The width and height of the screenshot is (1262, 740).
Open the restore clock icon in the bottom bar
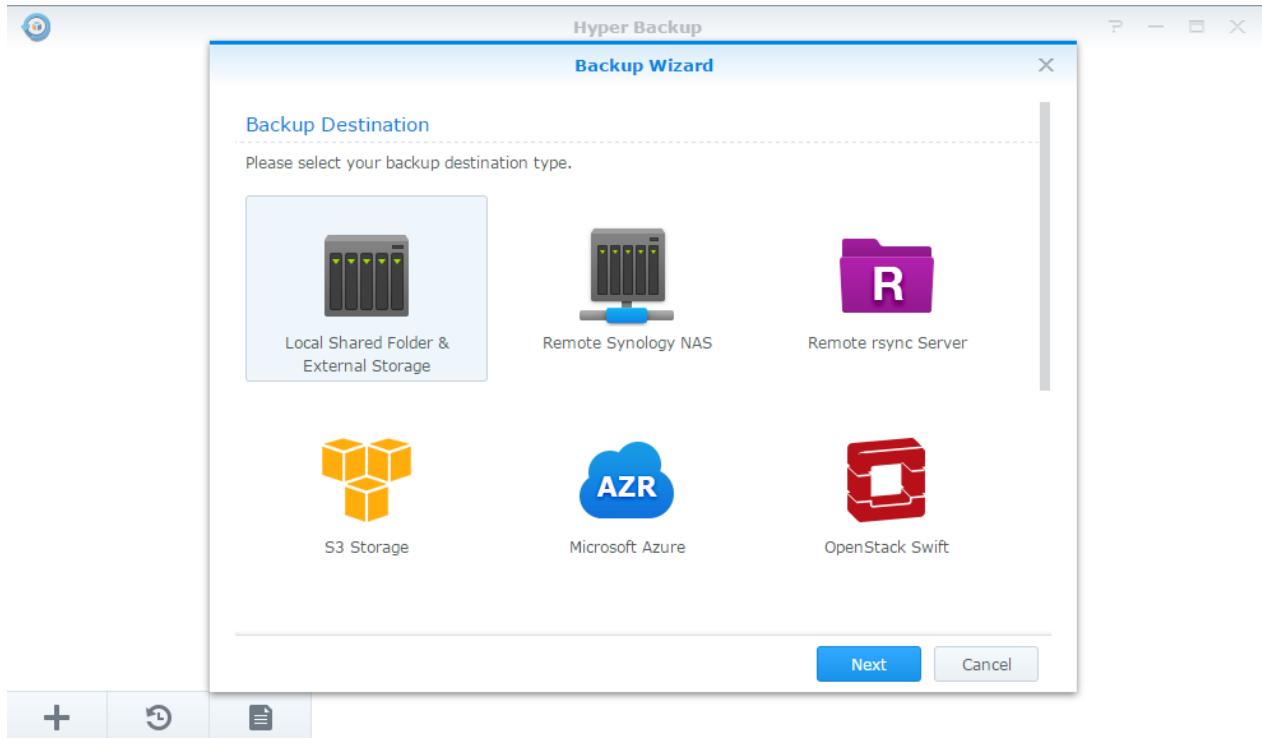click(157, 715)
